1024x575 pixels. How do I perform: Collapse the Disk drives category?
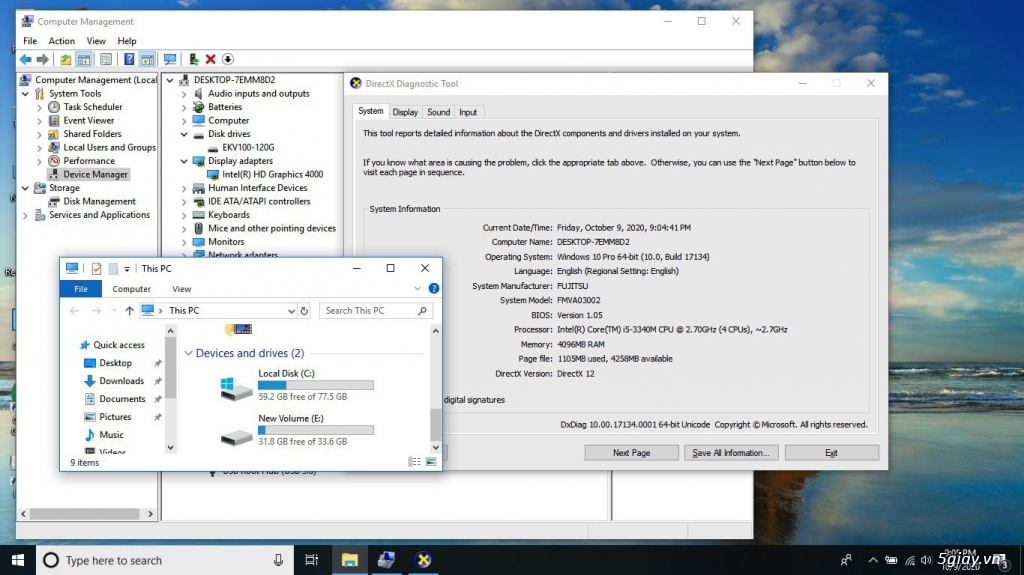click(x=184, y=134)
